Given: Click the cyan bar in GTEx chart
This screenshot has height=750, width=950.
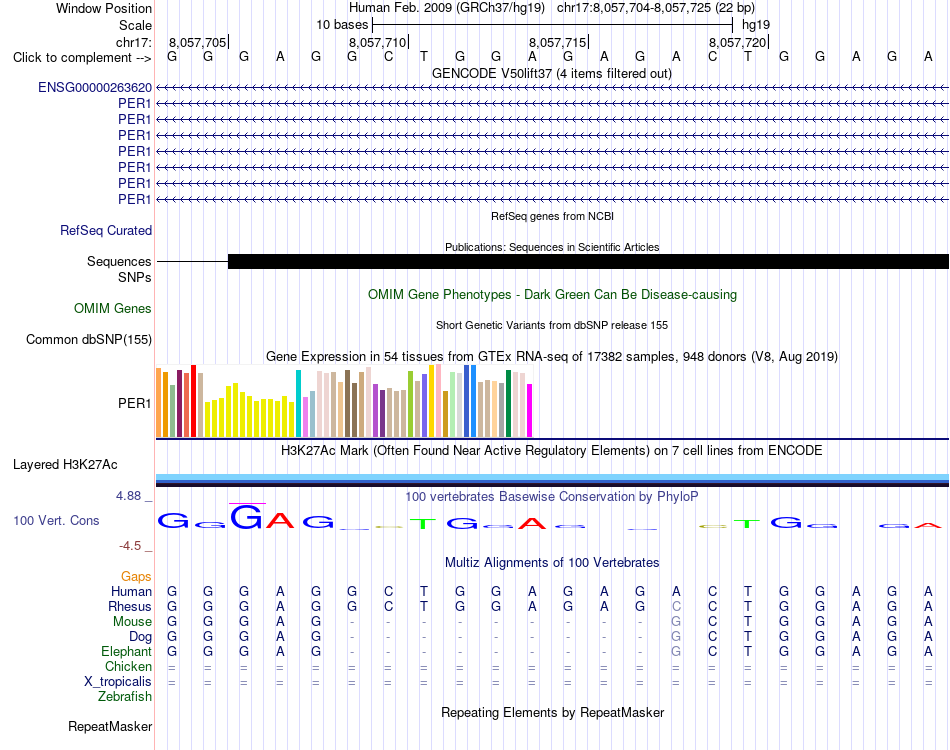Looking at the screenshot, I should 298,403.
